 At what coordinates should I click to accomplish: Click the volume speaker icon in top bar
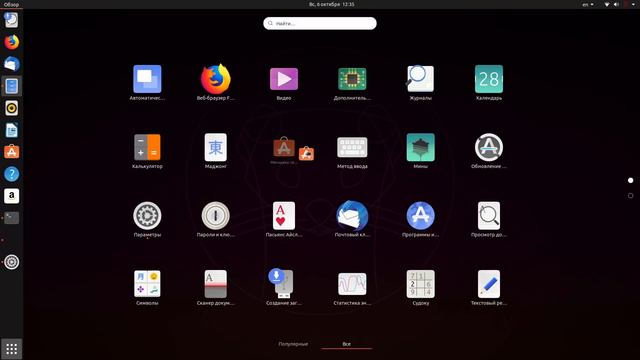616,4
